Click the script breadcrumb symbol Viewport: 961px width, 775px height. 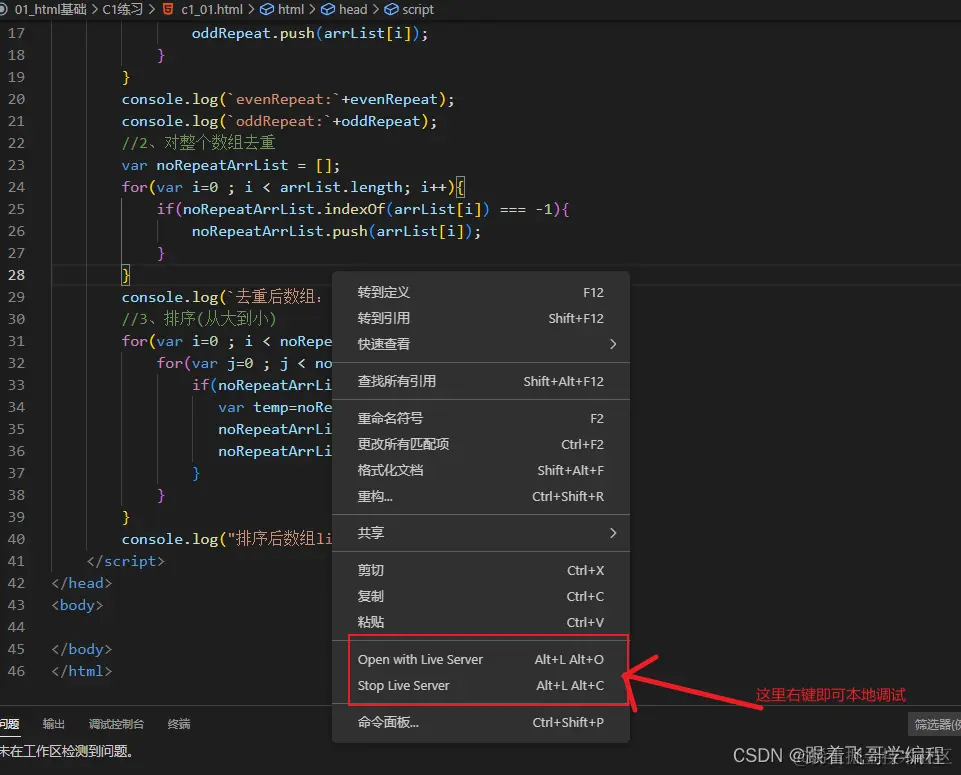[x=418, y=9]
